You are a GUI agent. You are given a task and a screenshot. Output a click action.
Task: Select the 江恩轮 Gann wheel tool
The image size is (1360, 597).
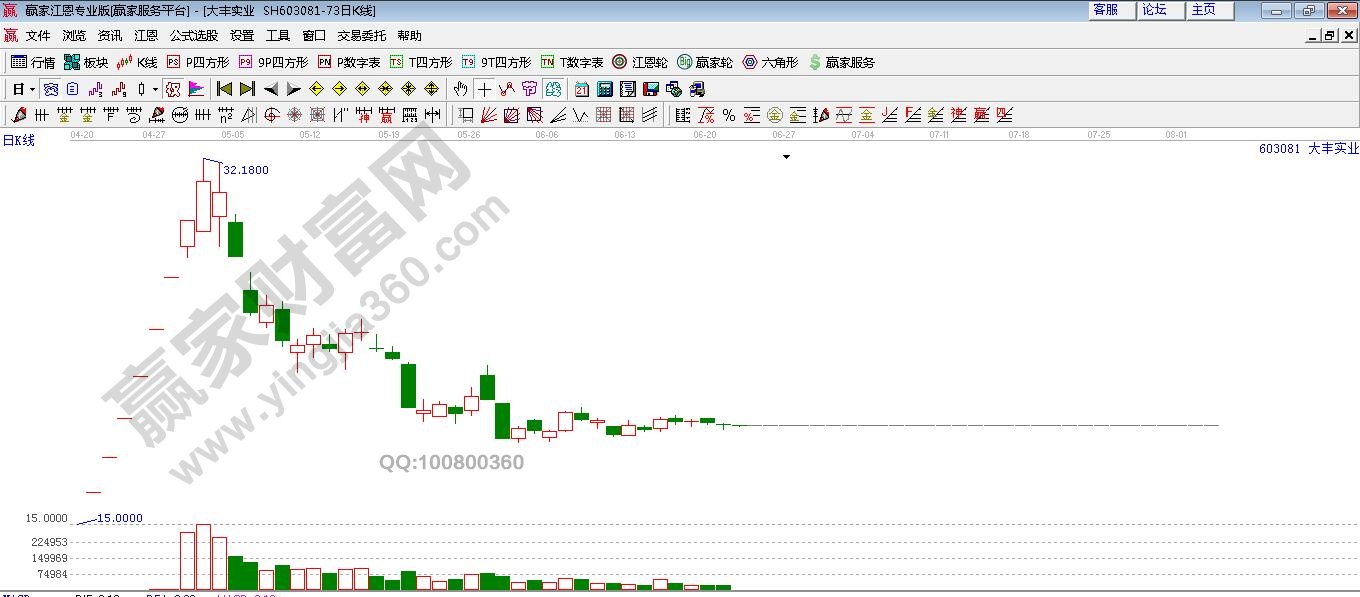pos(640,62)
